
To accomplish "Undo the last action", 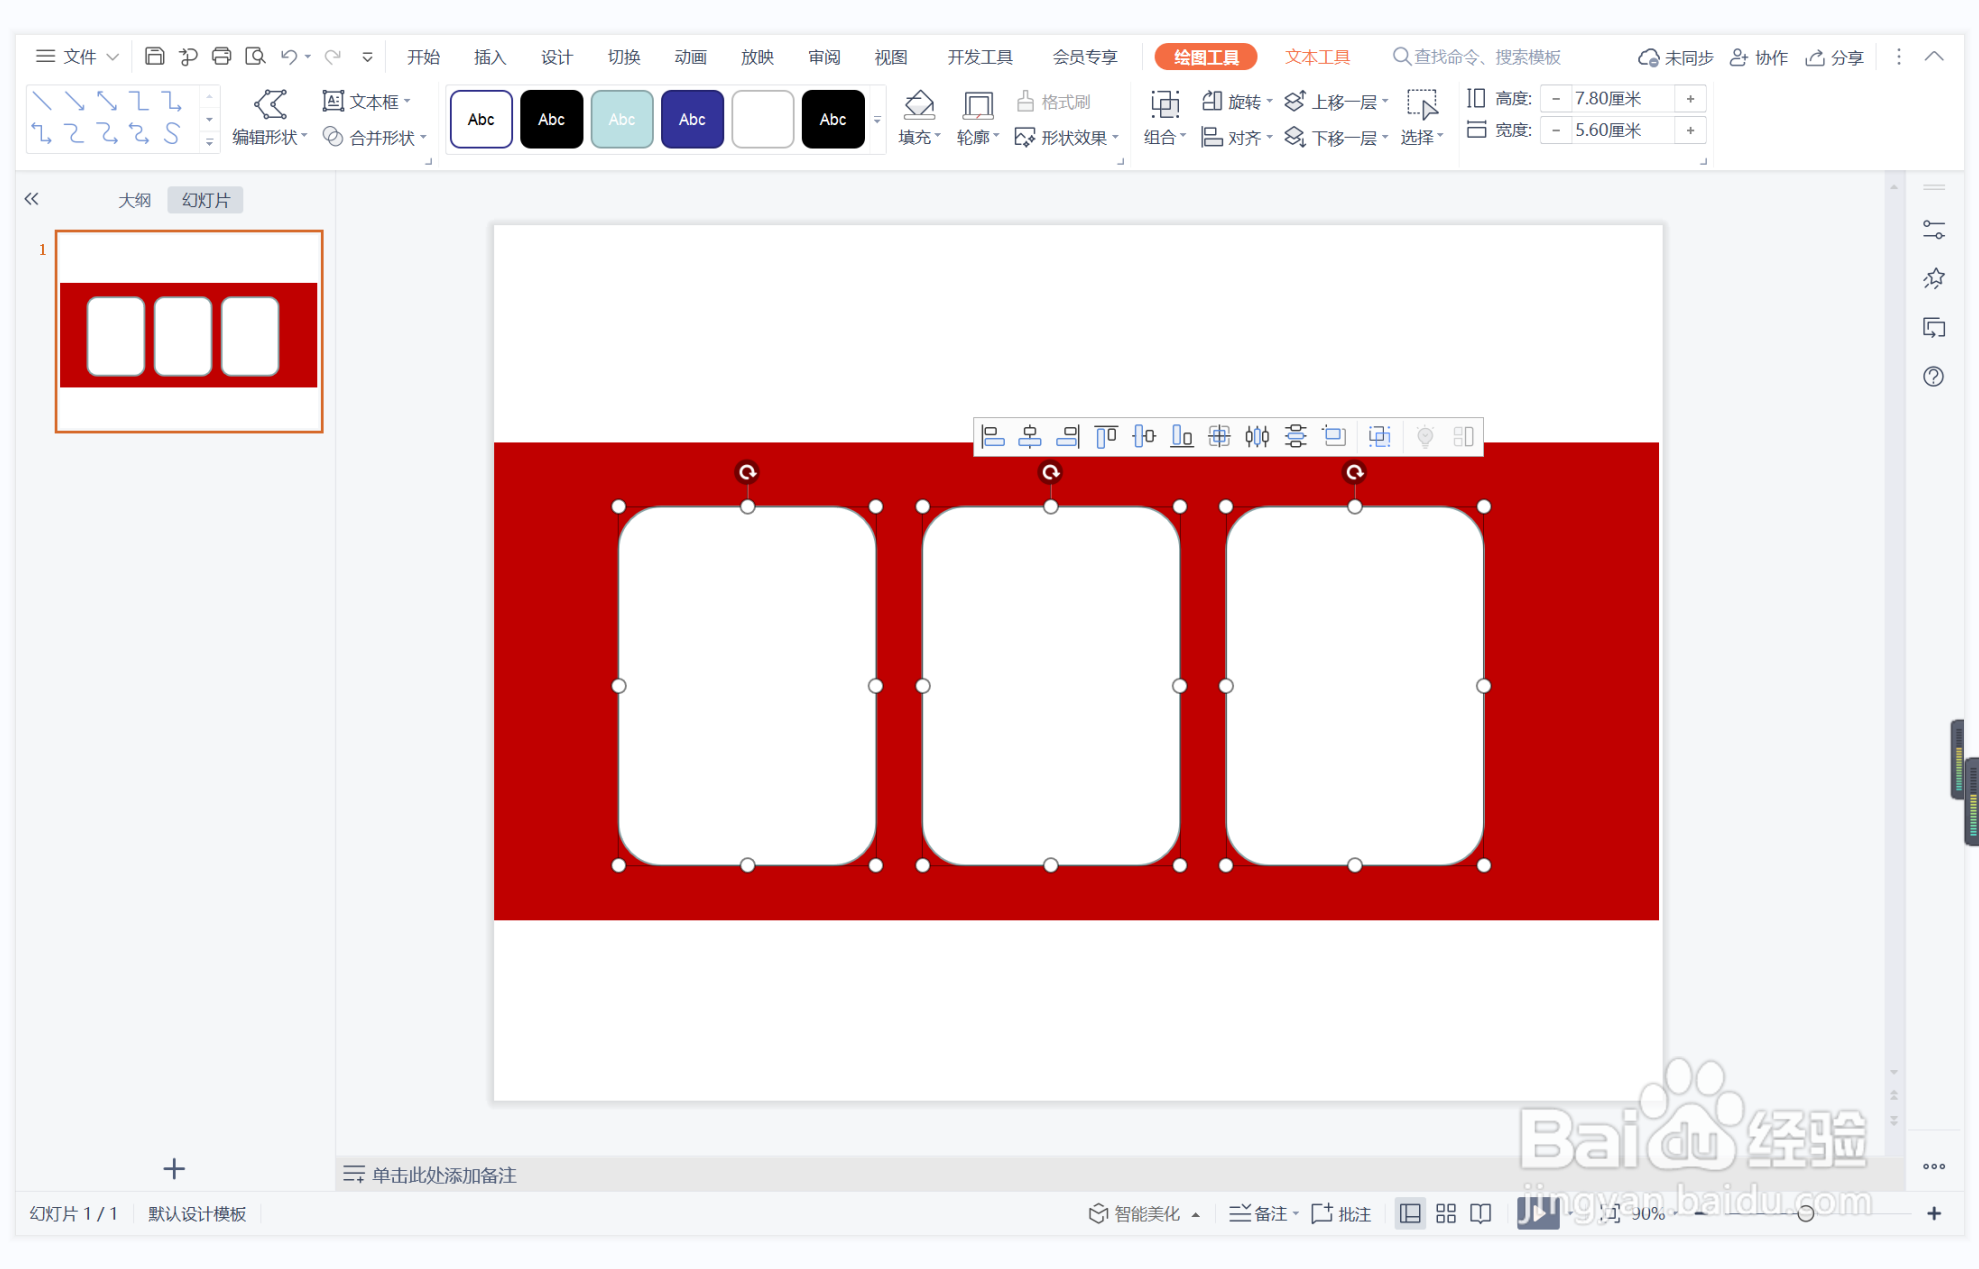I will (289, 56).
